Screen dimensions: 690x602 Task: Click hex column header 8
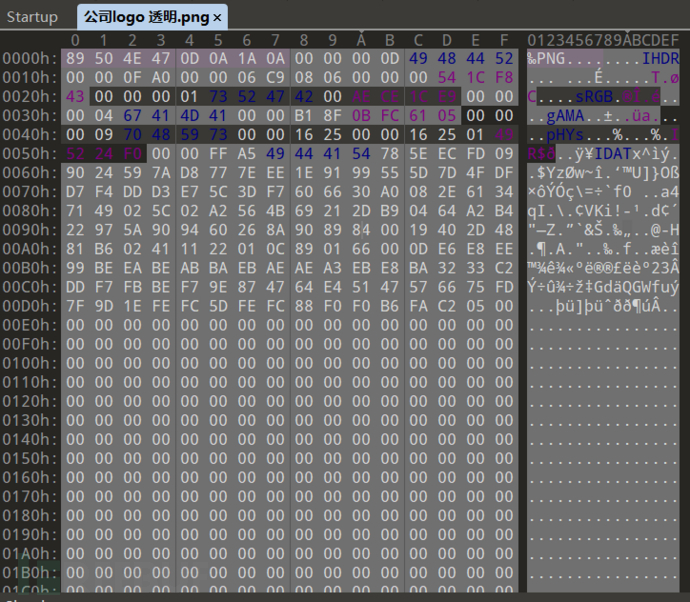click(304, 39)
